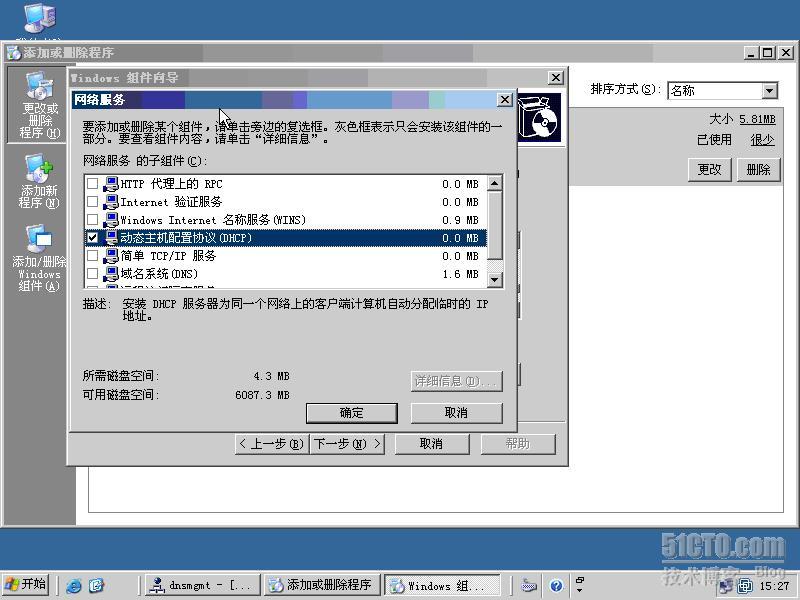The width and height of the screenshot is (800, 600).
Task: Click the DHCP component icon
Action: [x=111, y=238]
